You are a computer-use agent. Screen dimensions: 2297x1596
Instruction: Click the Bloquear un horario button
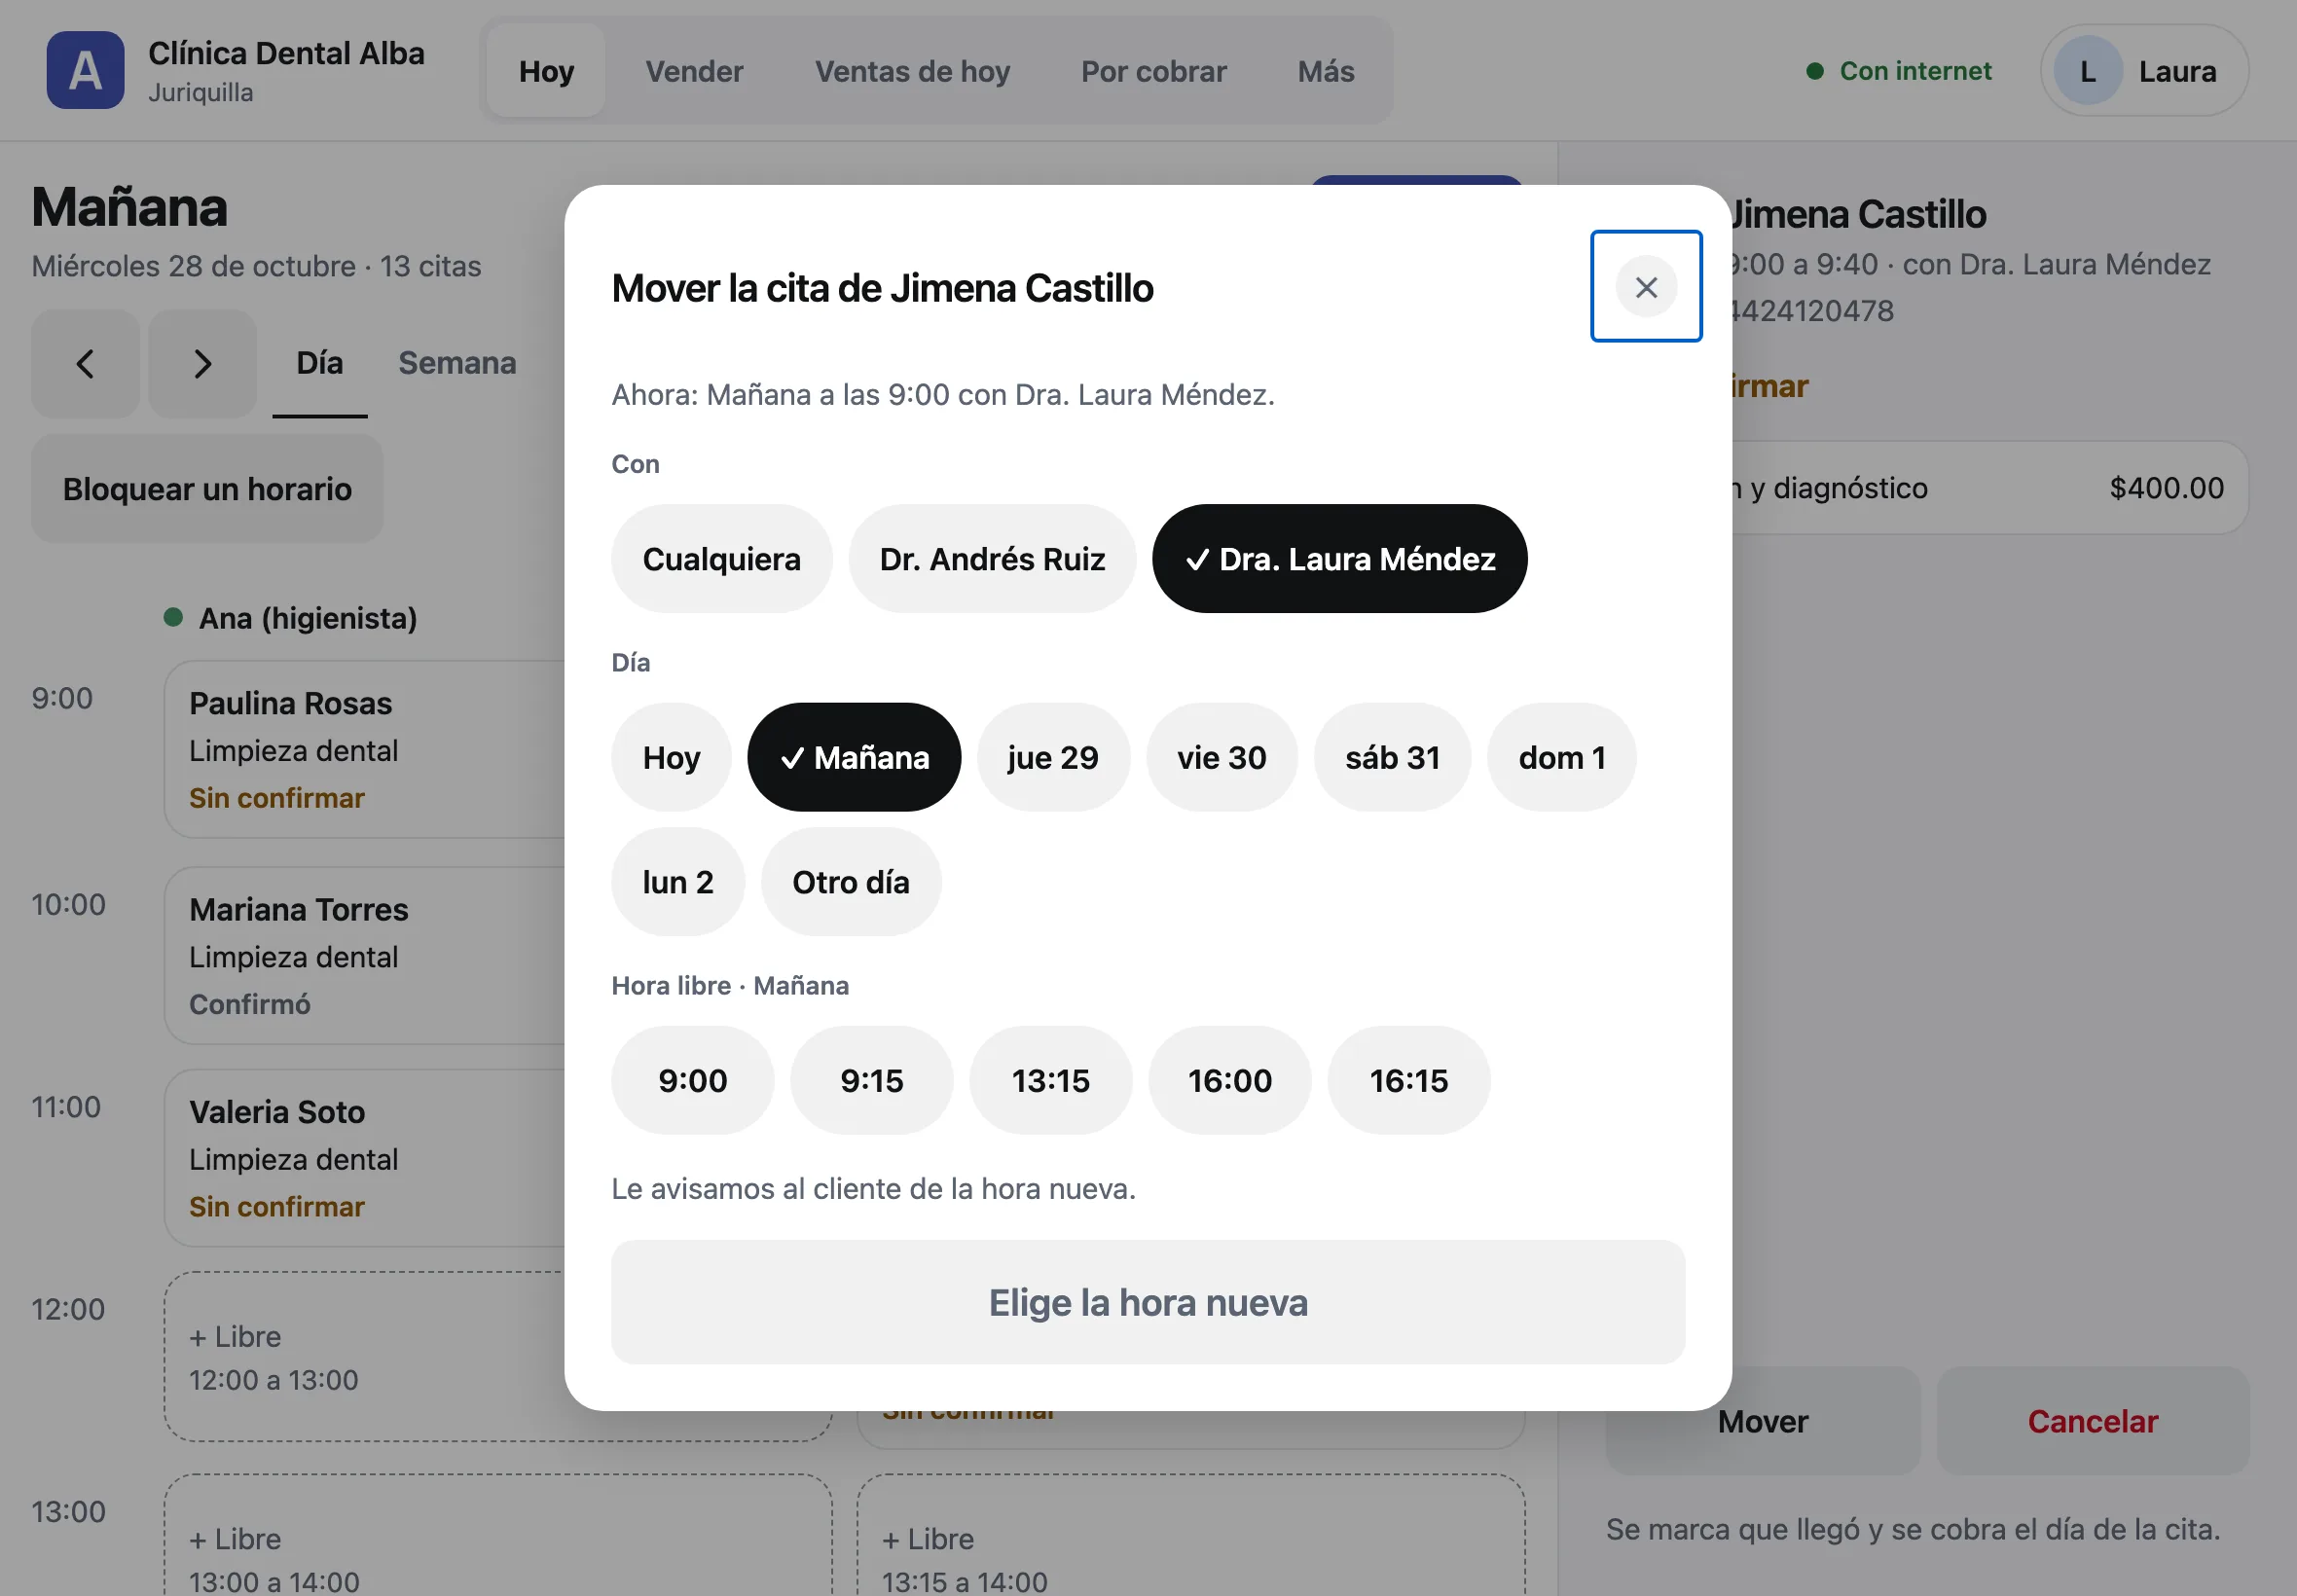[207, 489]
